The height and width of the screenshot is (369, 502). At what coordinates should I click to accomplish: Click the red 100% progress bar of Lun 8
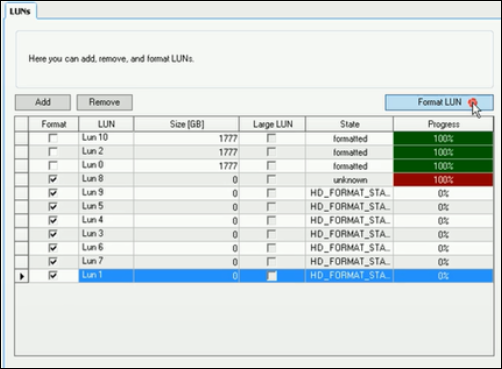click(x=443, y=180)
